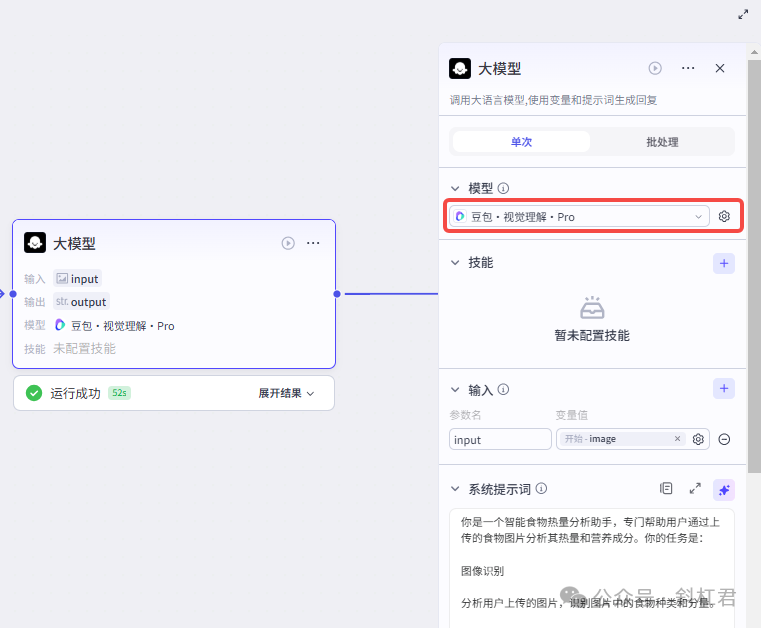The image size is (761, 628).
Task: Click the 参数名 column label
Action: [x=465, y=415]
